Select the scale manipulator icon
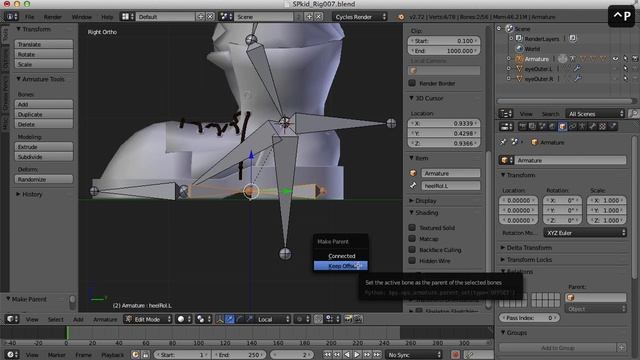The height and width of the screenshot is (360, 640). (x=249, y=319)
